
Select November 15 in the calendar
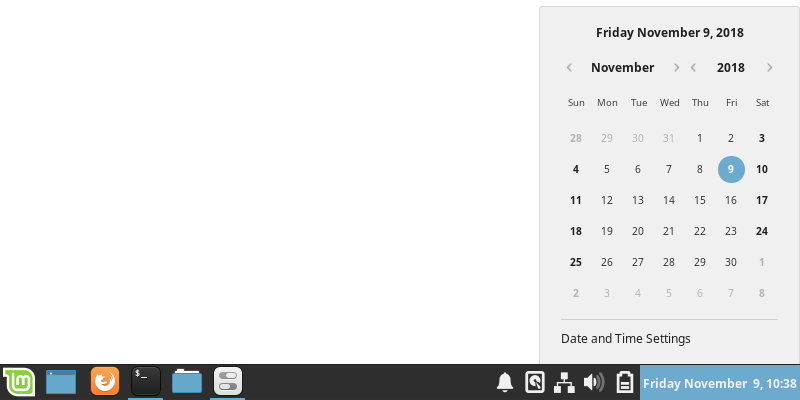(x=700, y=201)
